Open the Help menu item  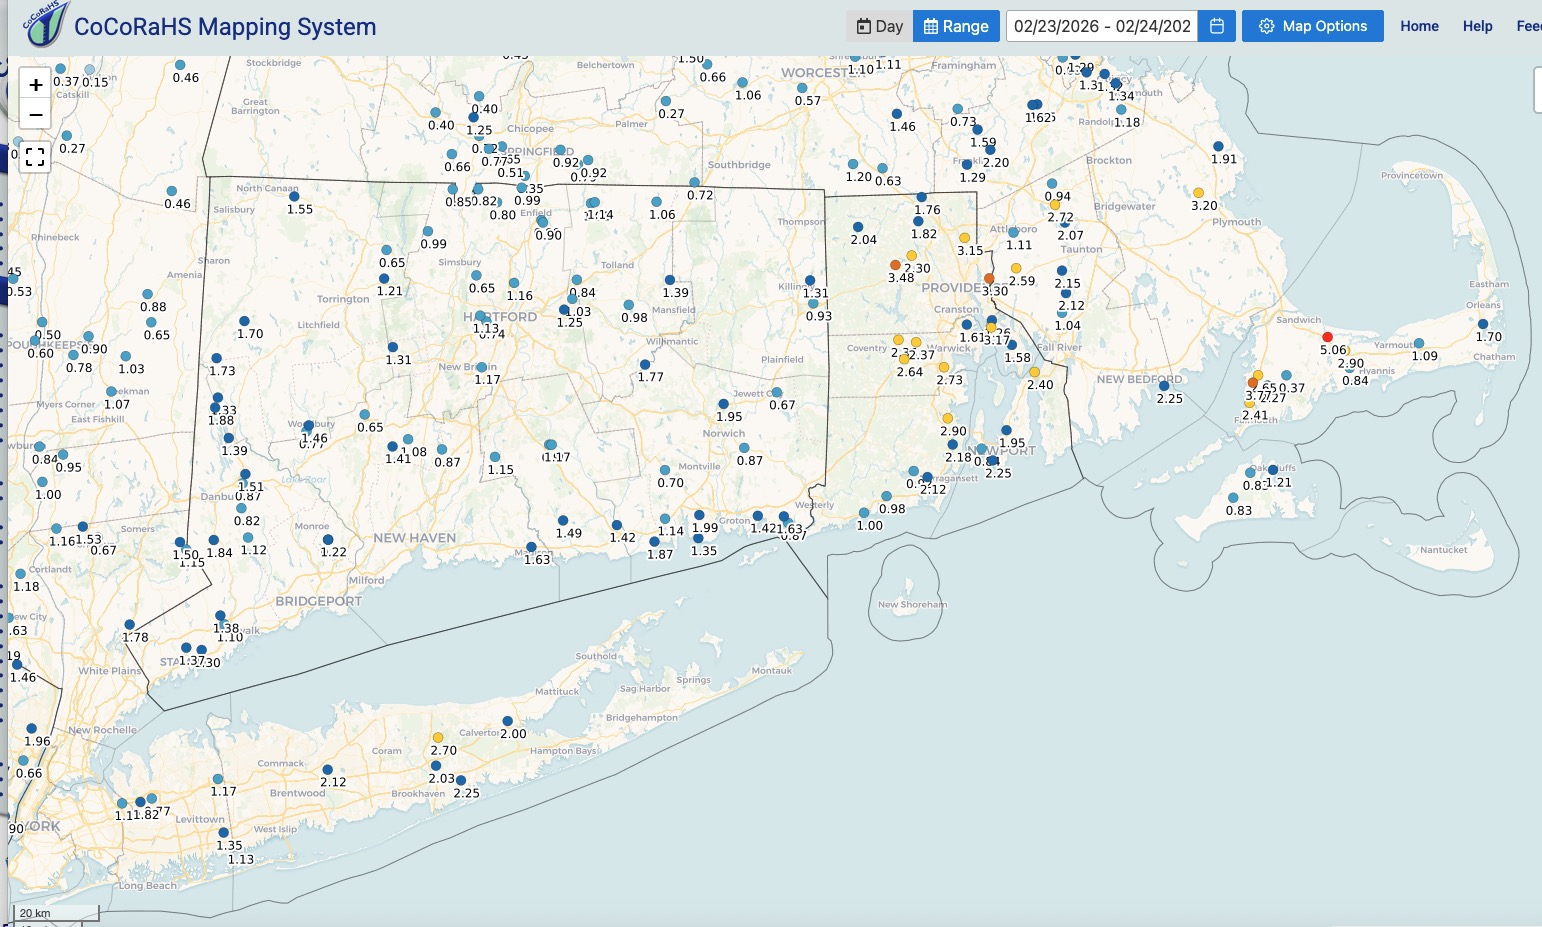1477,26
